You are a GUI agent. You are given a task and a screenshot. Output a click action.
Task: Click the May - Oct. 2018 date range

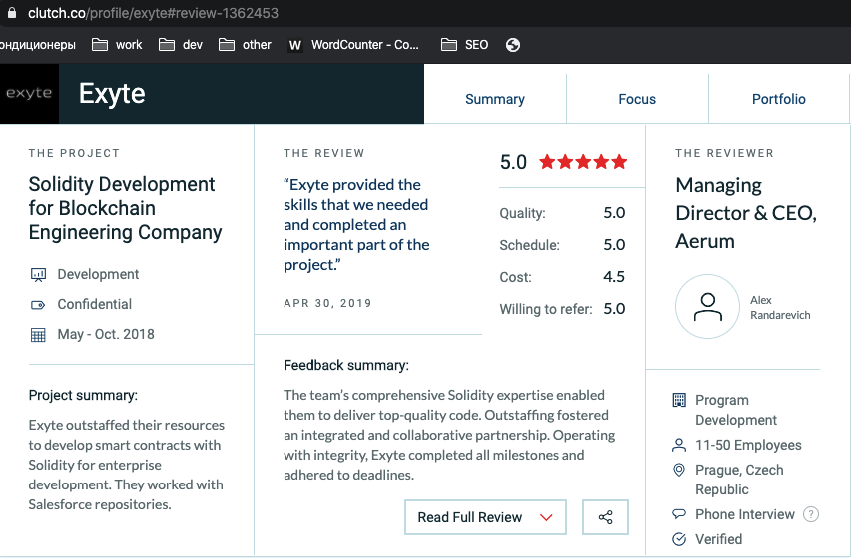[106, 334]
